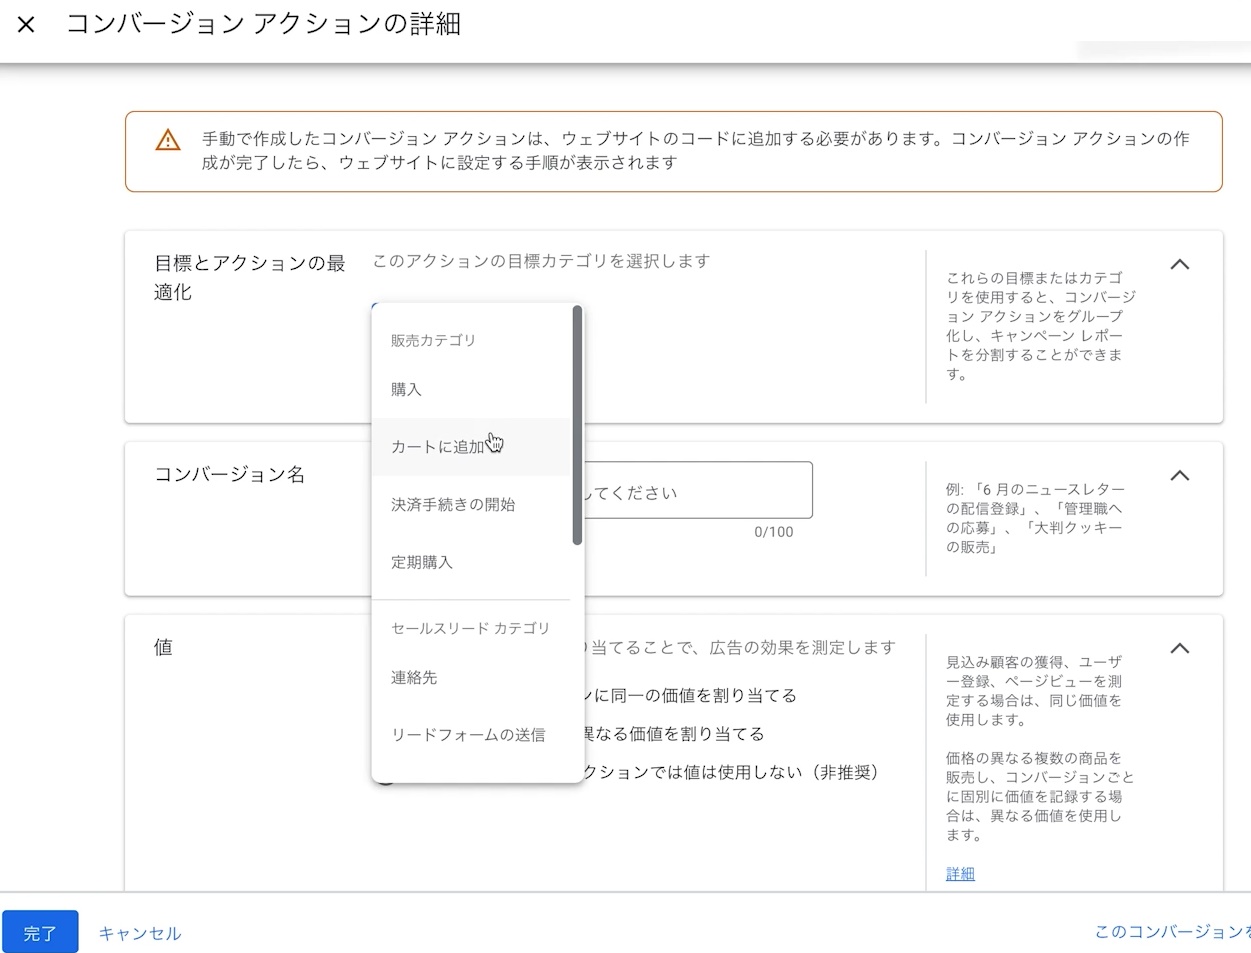
Task: Collapse the コンバージョン名 section
Action: (1180, 476)
